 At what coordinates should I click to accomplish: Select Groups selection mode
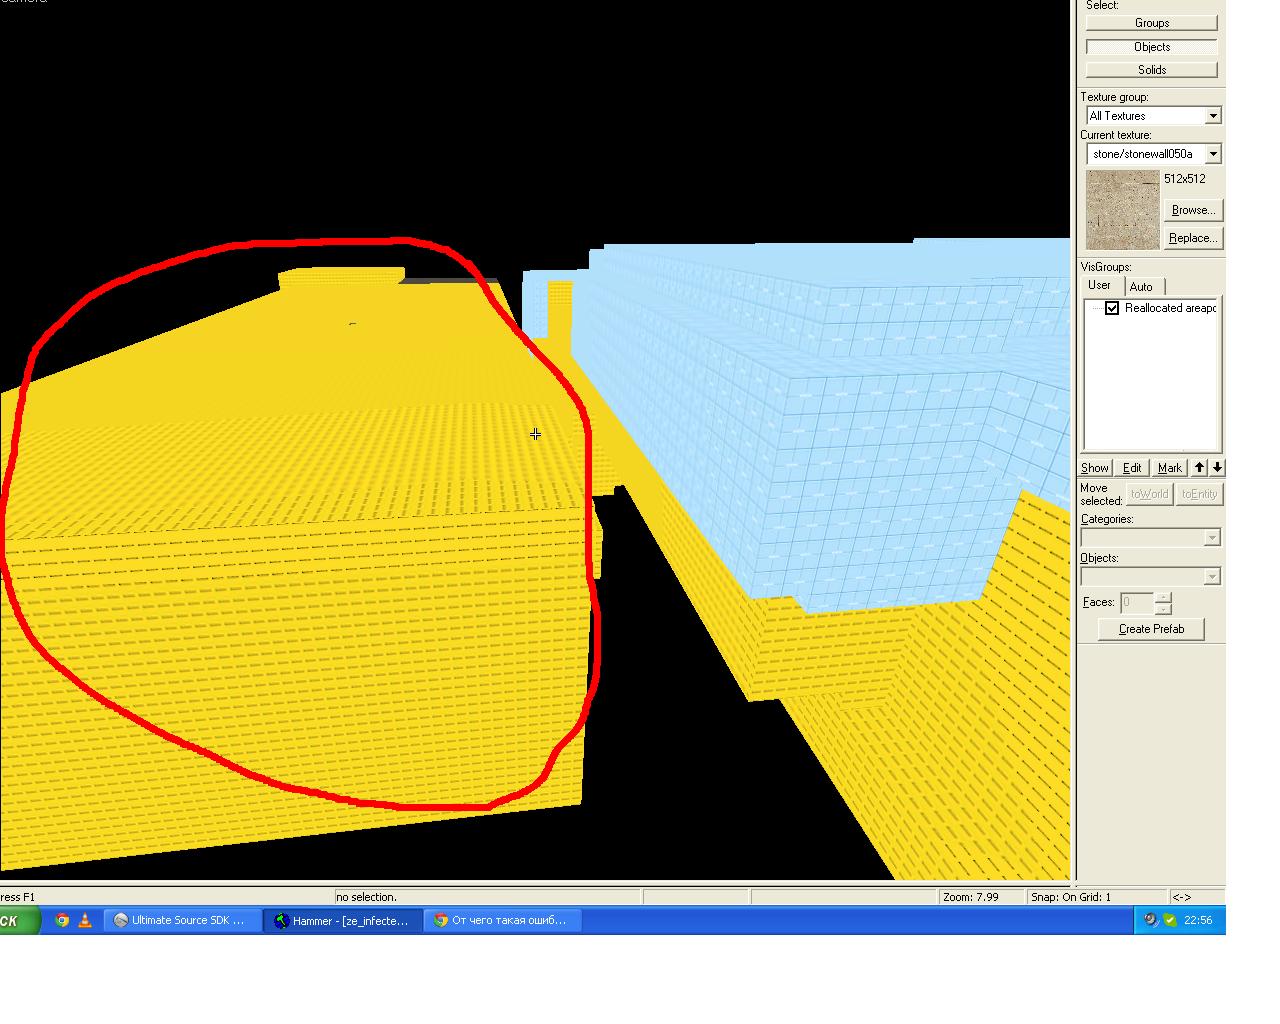click(1151, 23)
